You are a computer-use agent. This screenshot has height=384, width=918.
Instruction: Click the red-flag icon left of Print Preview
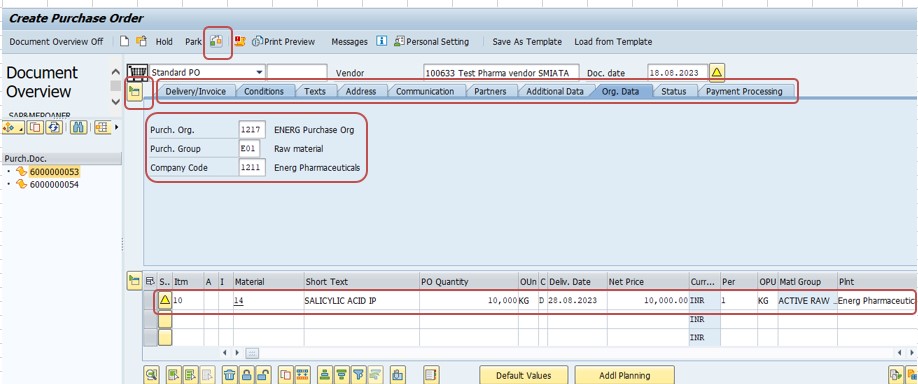pos(239,42)
